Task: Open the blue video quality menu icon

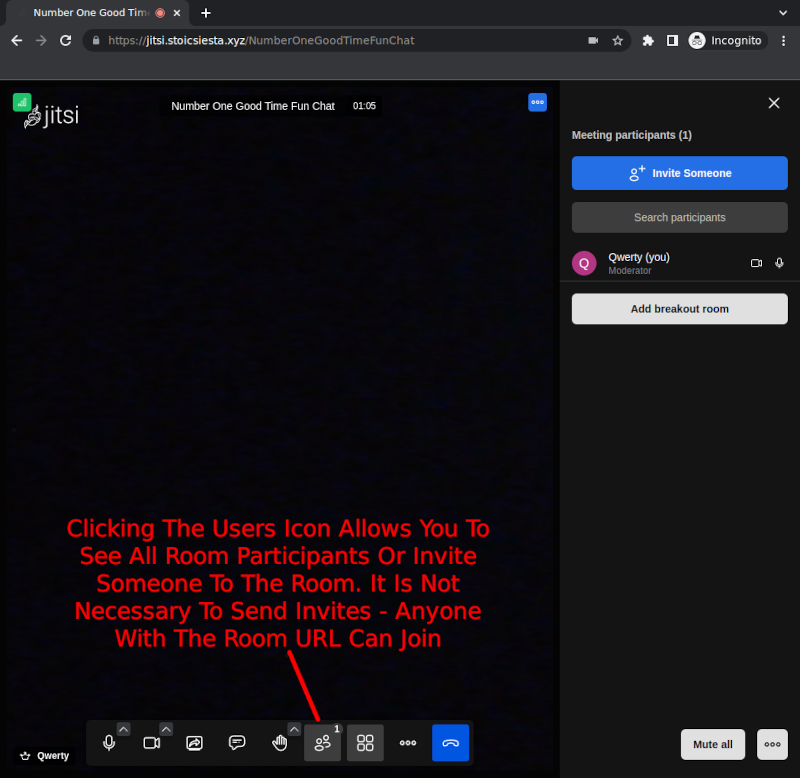Action: [x=537, y=102]
